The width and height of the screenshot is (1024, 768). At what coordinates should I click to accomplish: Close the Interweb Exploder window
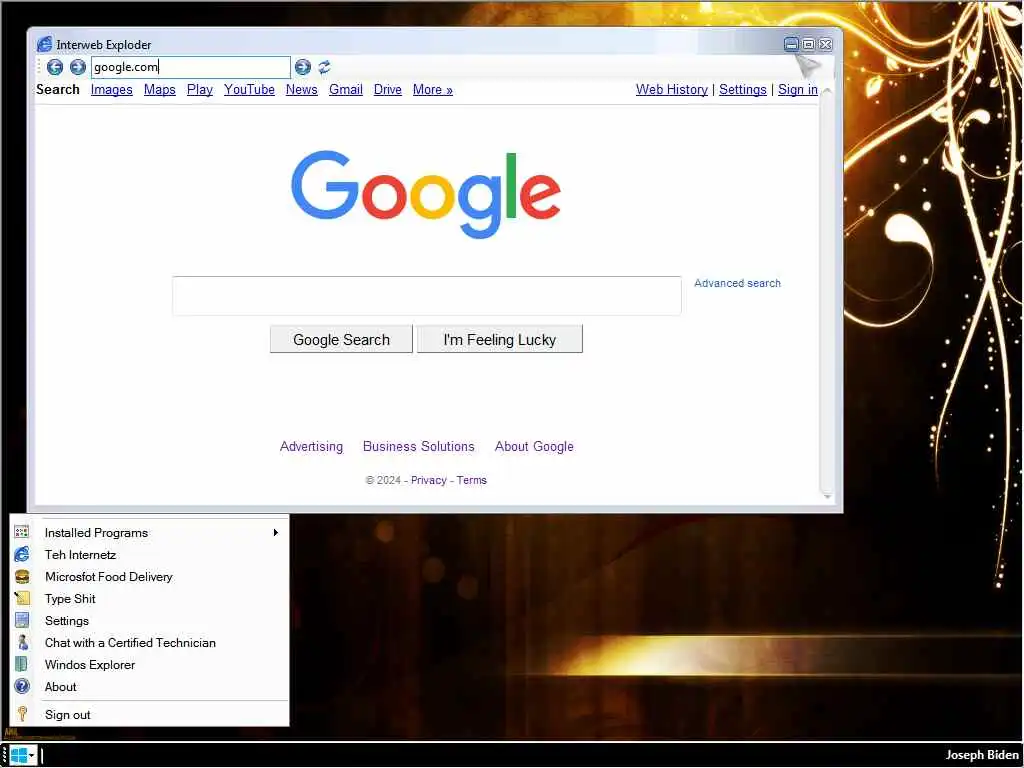pos(825,44)
